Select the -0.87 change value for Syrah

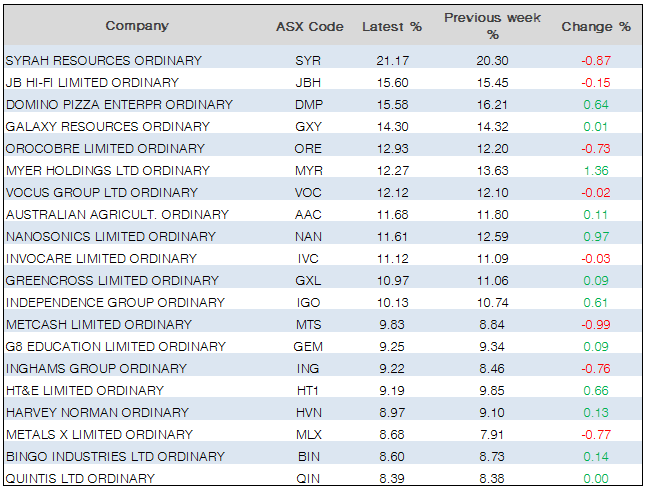point(594,61)
